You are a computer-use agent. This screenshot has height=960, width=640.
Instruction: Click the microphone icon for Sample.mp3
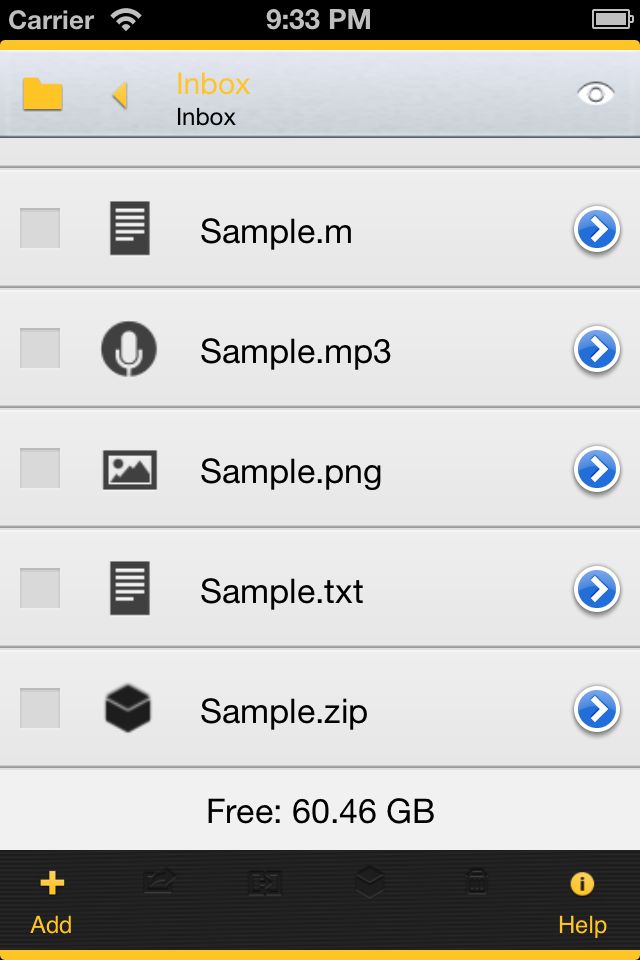tap(129, 349)
